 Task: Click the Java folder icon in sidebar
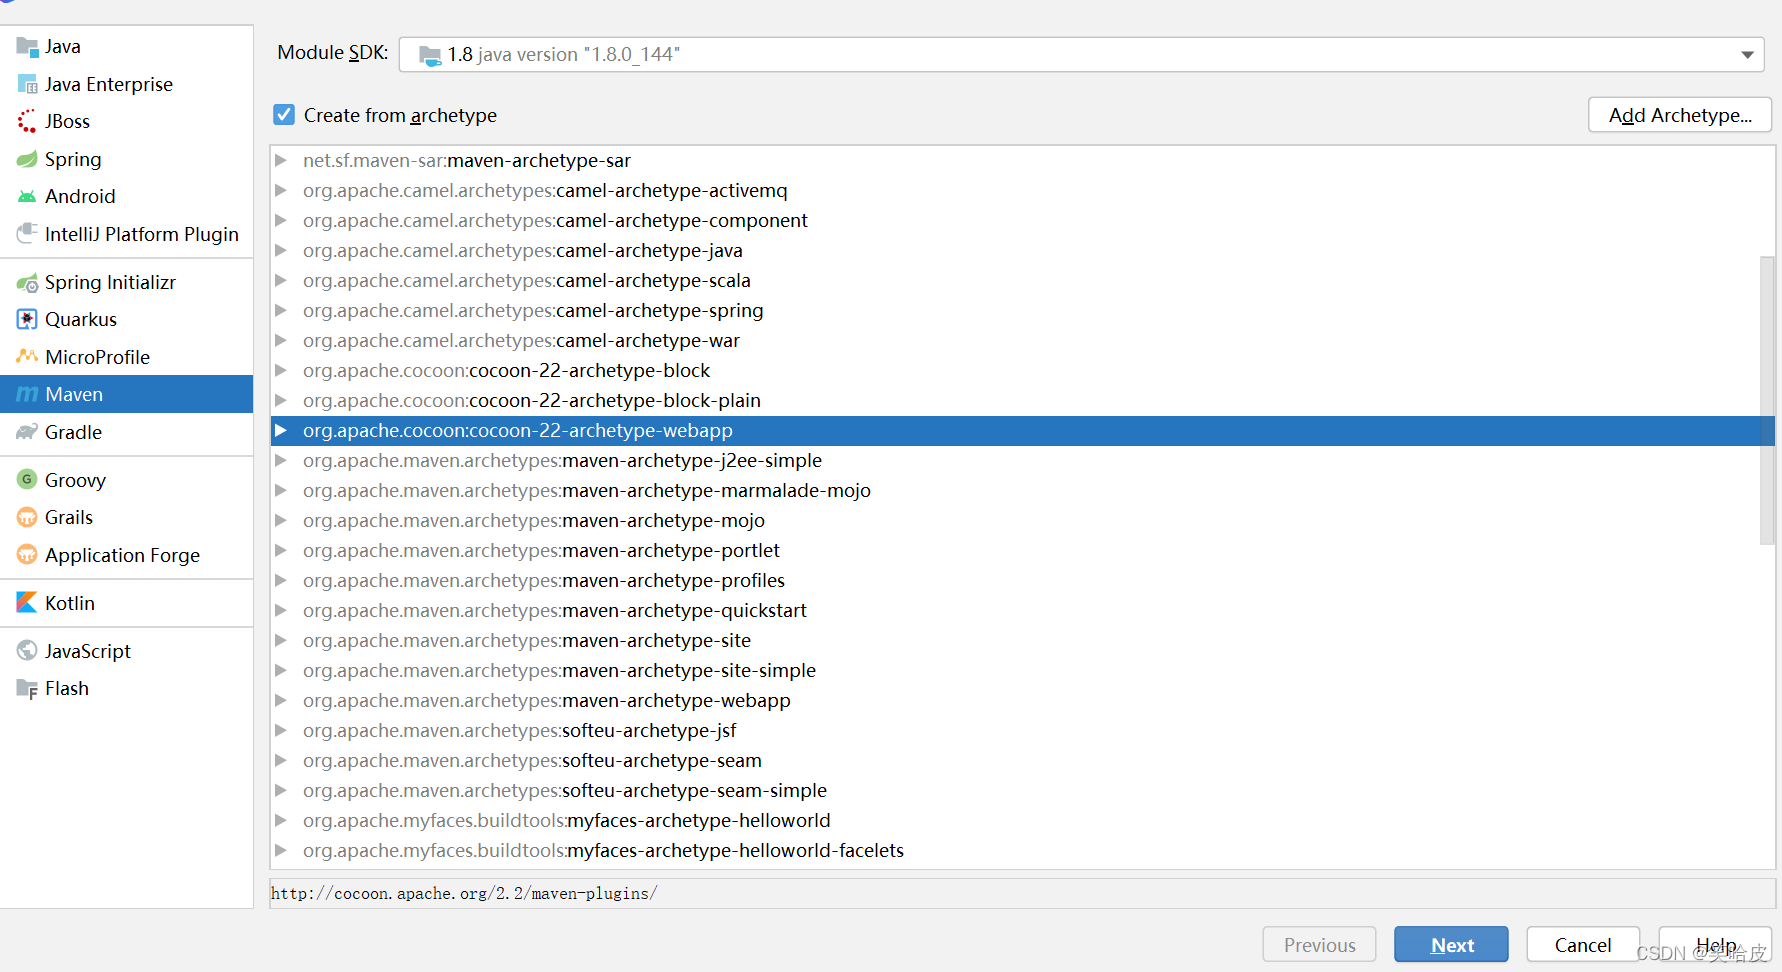27,47
